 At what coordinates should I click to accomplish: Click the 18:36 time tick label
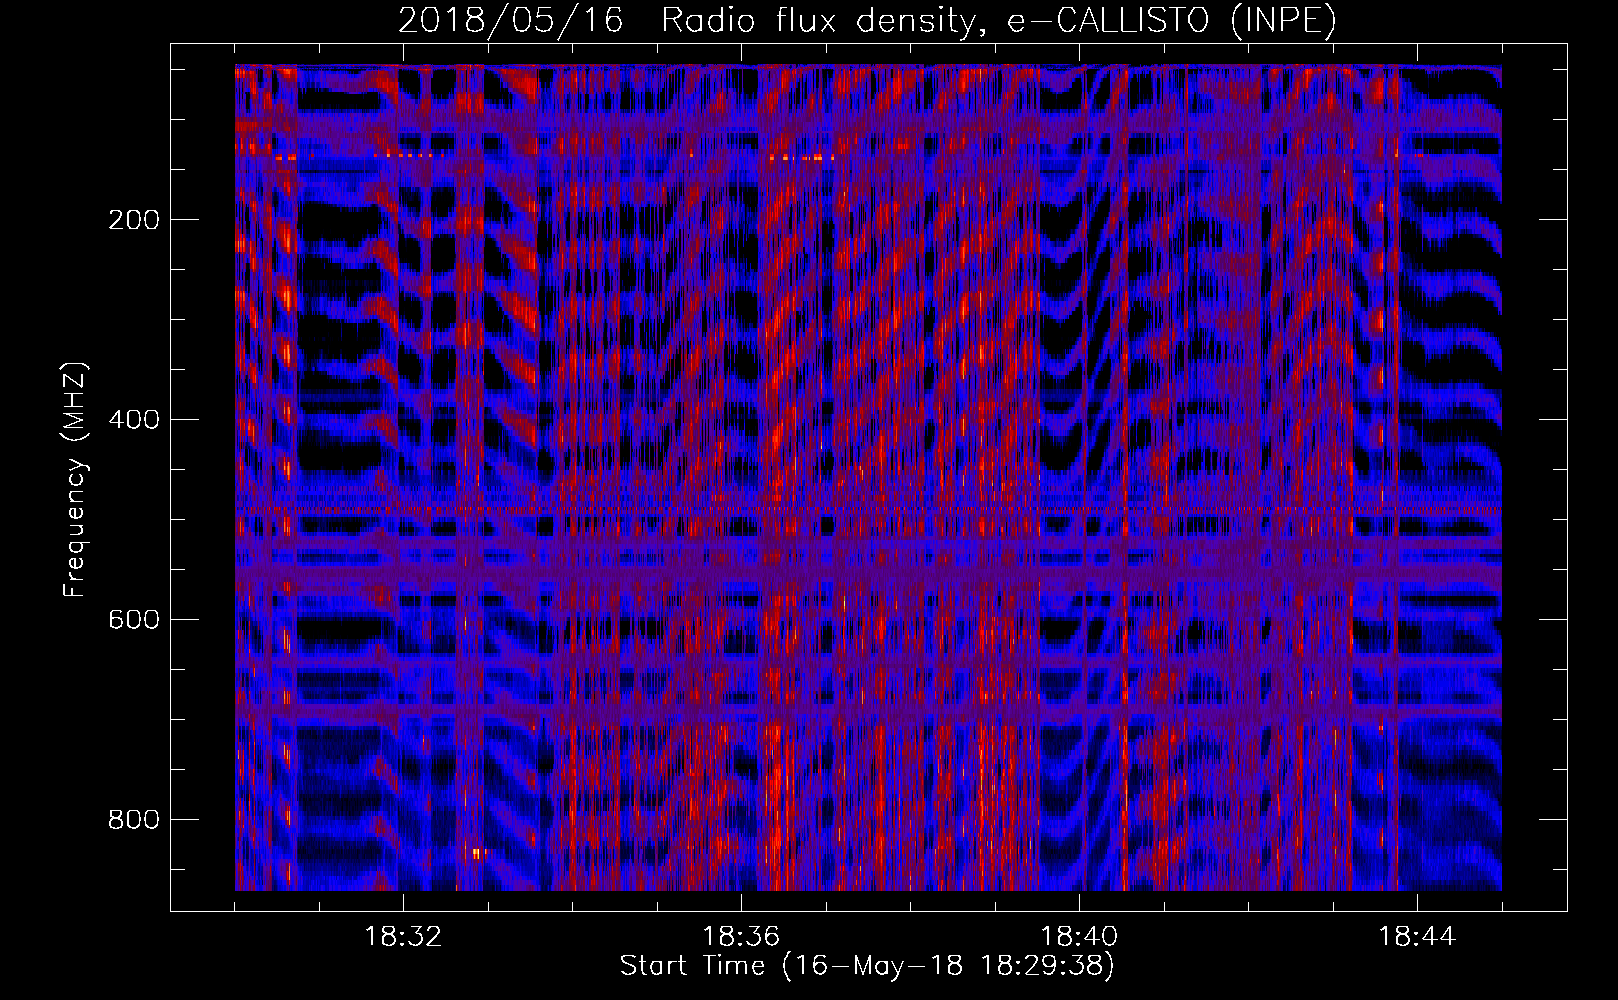[x=741, y=937]
